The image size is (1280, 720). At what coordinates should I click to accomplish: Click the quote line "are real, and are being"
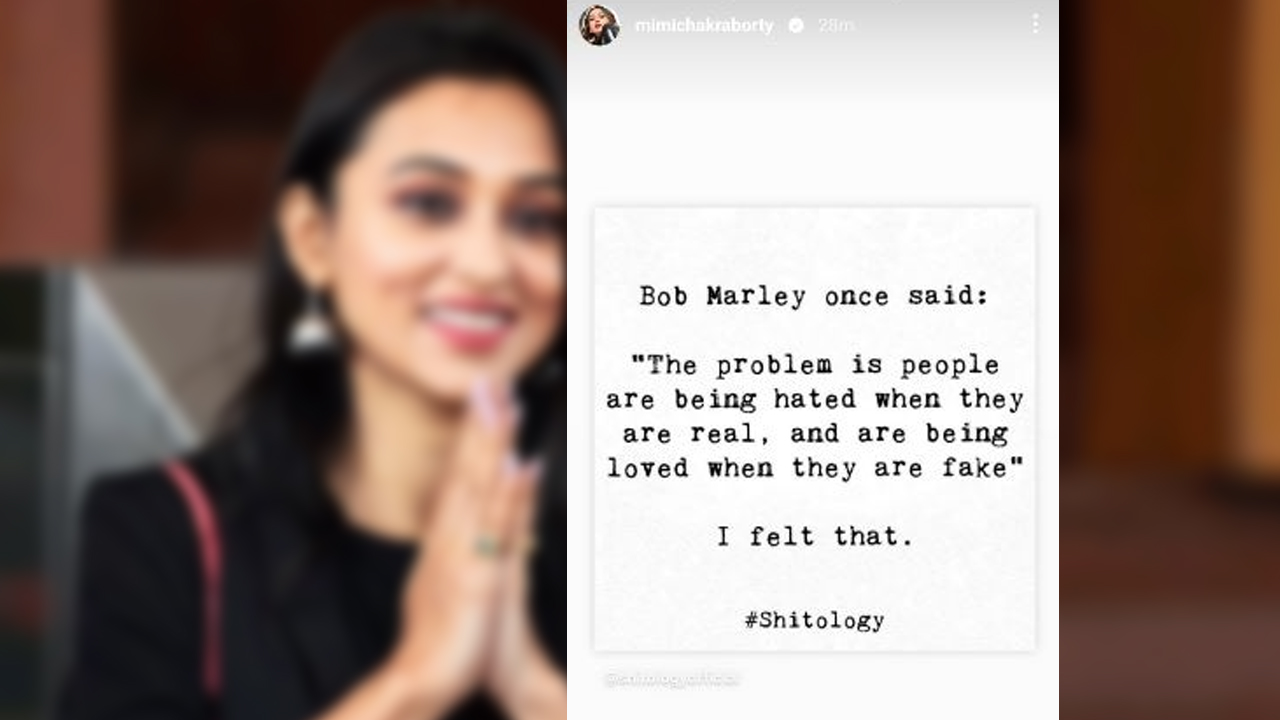pos(815,434)
